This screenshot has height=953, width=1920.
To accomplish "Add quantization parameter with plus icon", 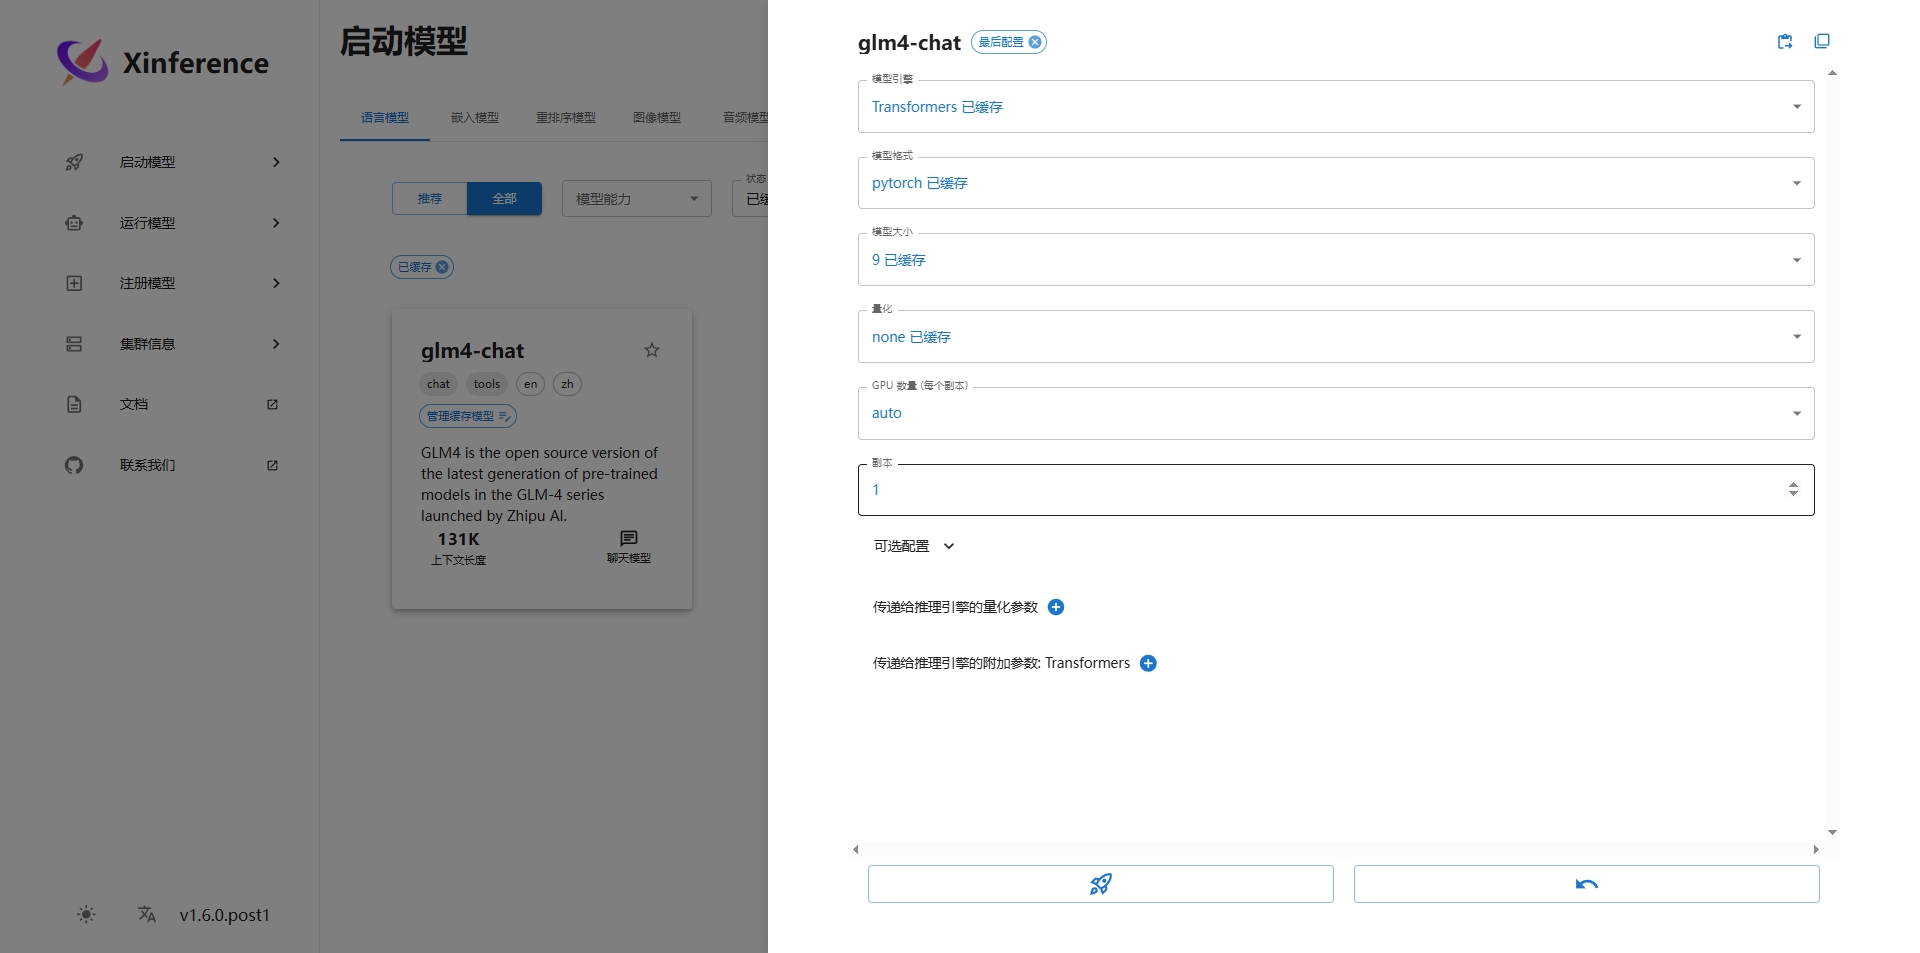I will tap(1056, 607).
